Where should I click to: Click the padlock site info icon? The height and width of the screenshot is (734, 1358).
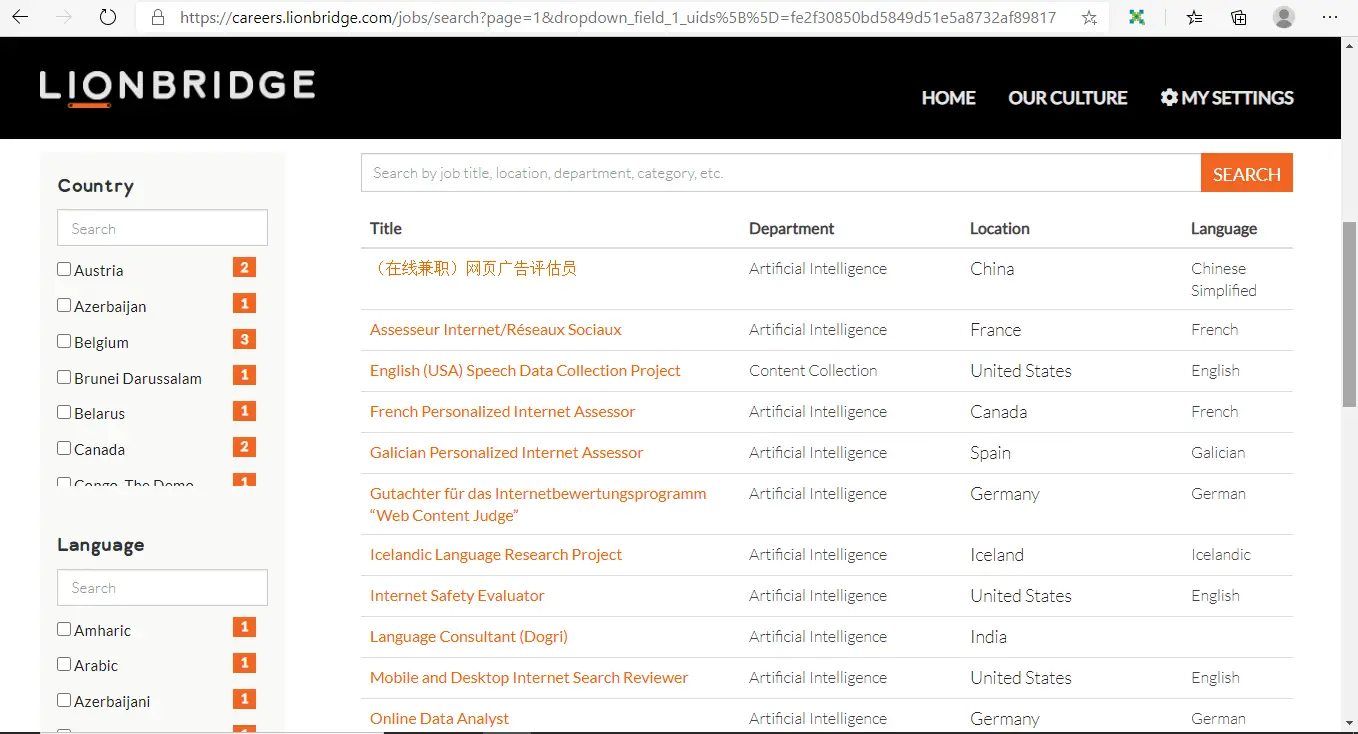tap(157, 17)
